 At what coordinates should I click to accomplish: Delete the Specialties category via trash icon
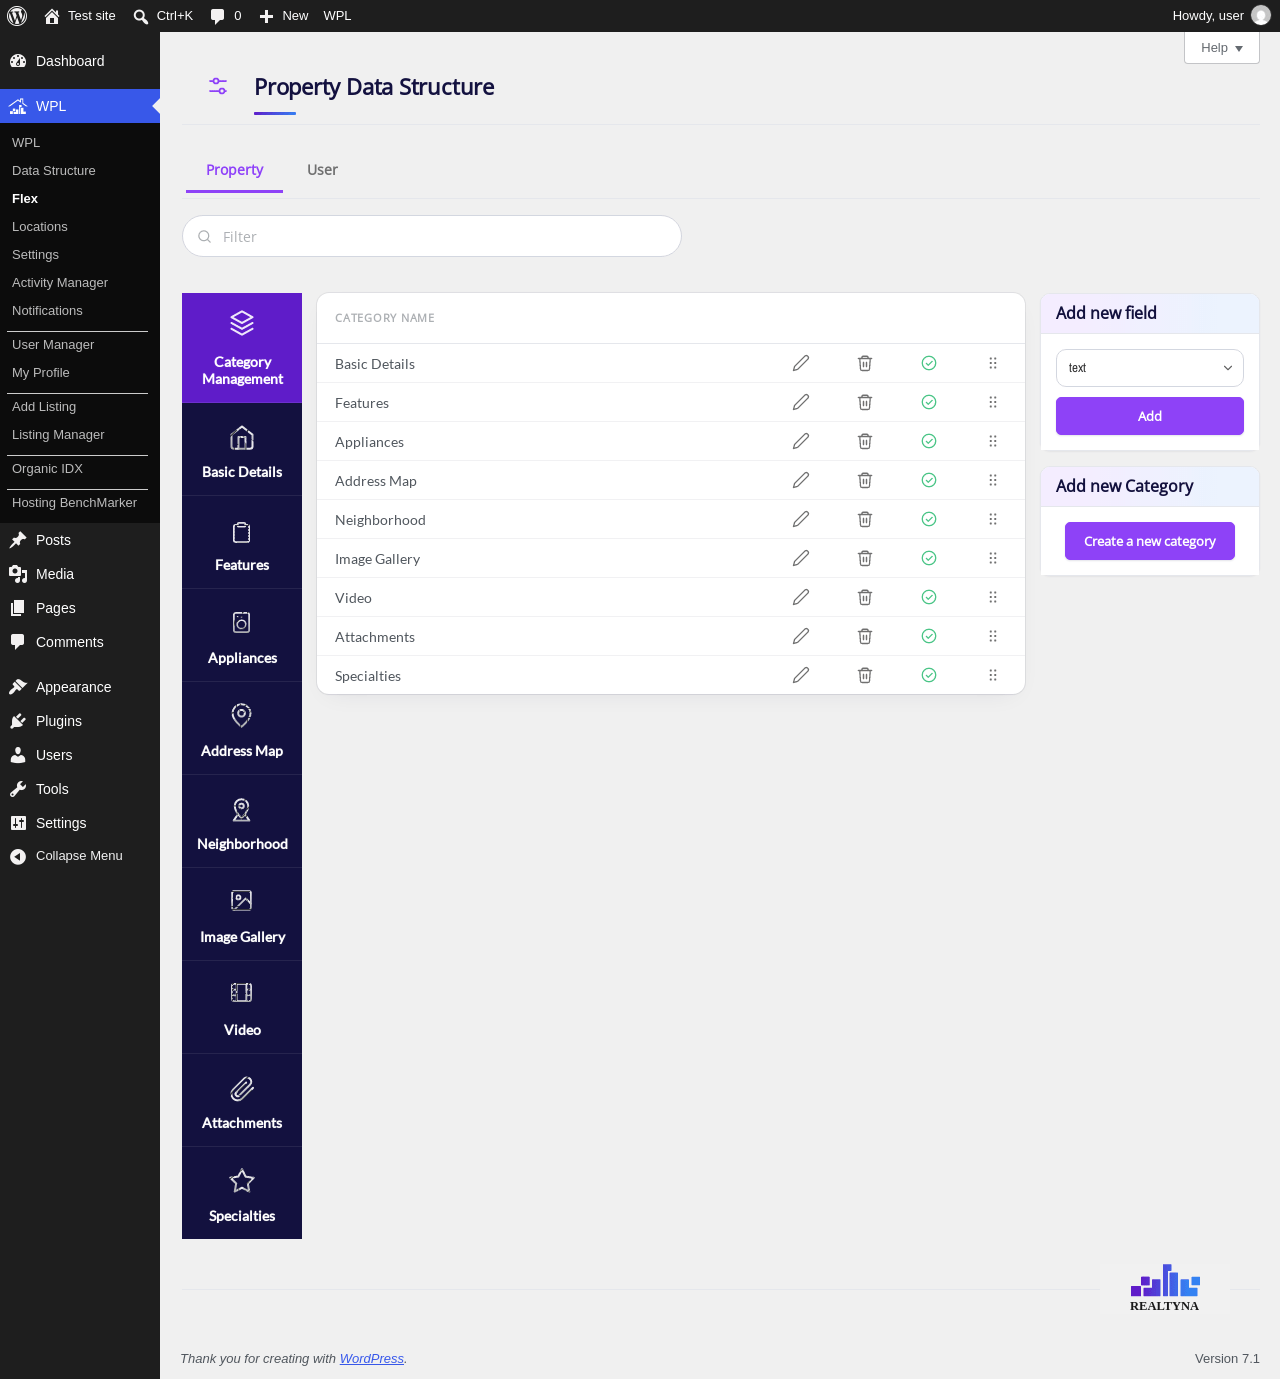865,675
